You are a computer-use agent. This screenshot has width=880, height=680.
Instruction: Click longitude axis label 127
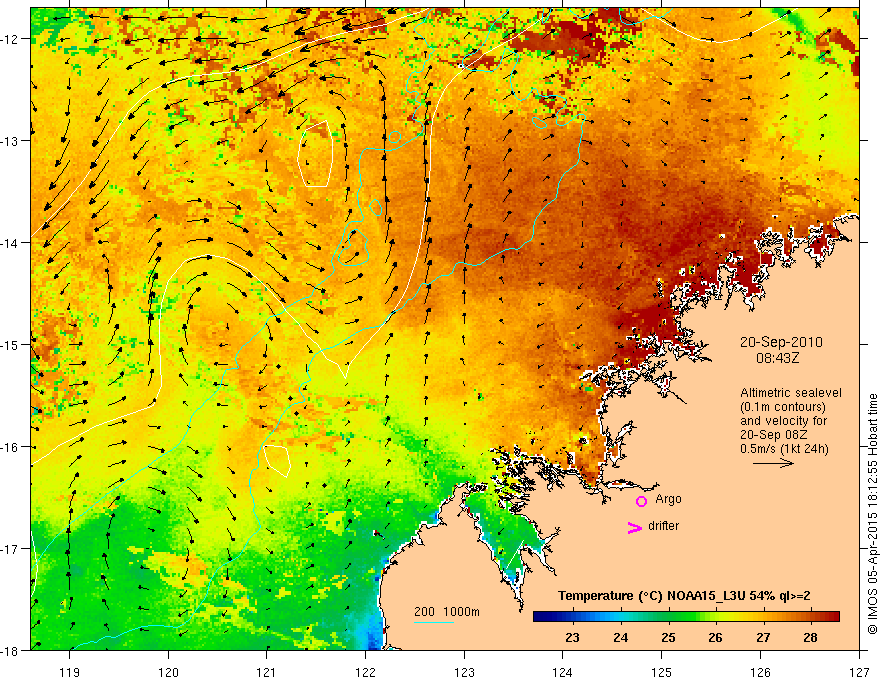(x=859, y=672)
